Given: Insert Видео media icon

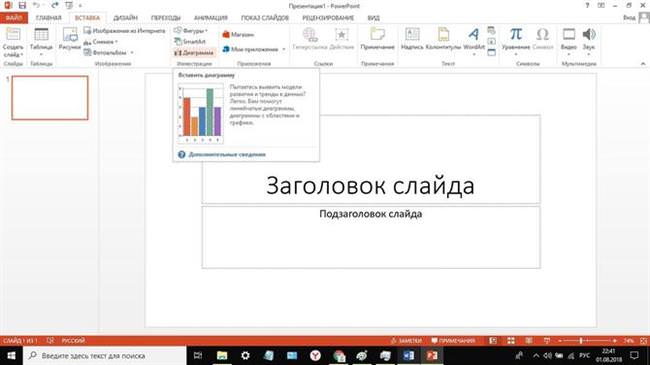Looking at the screenshot, I should pos(569,40).
